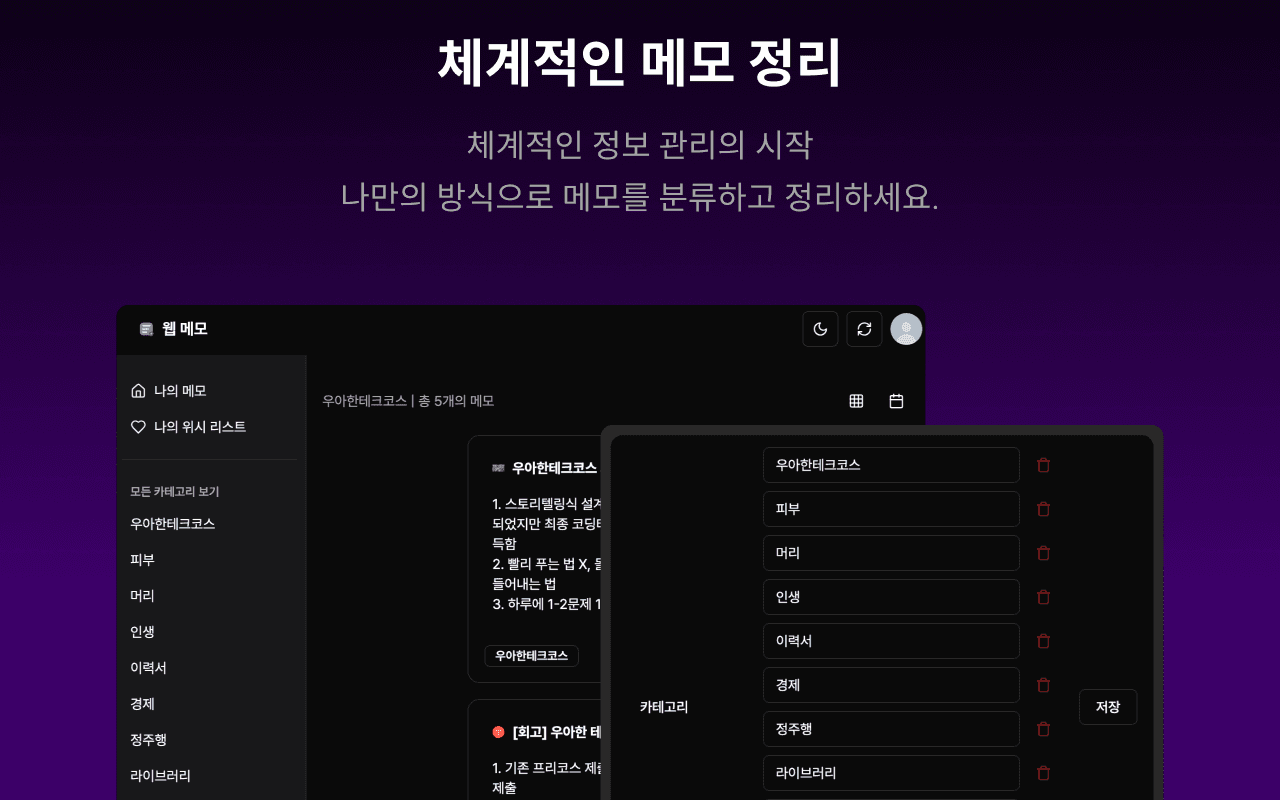1280x800 pixels.
Task: Edit the 우아한테크코스 category input field
Action: tap(891, 465)
